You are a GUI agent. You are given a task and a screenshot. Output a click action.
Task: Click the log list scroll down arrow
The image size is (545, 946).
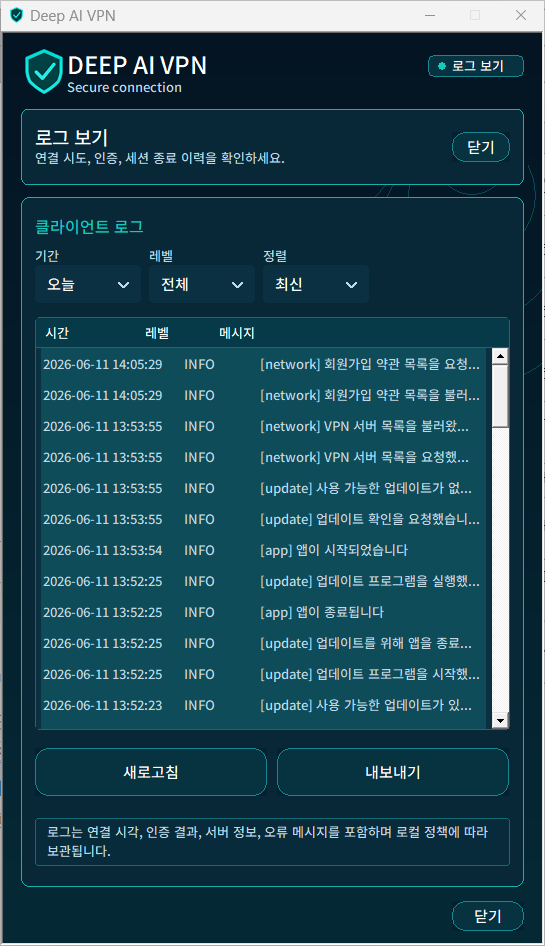coord(500,720)
